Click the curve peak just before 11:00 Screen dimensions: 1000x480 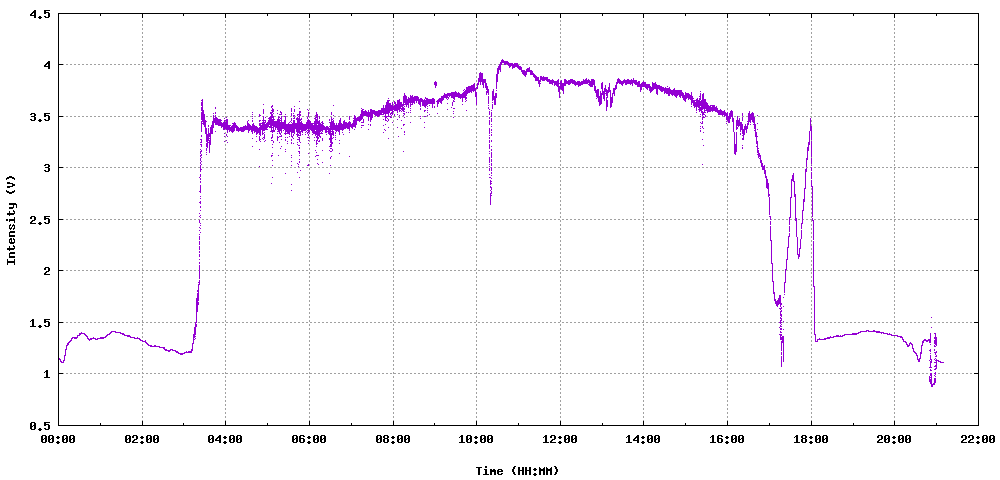click(x=503, y=61)
